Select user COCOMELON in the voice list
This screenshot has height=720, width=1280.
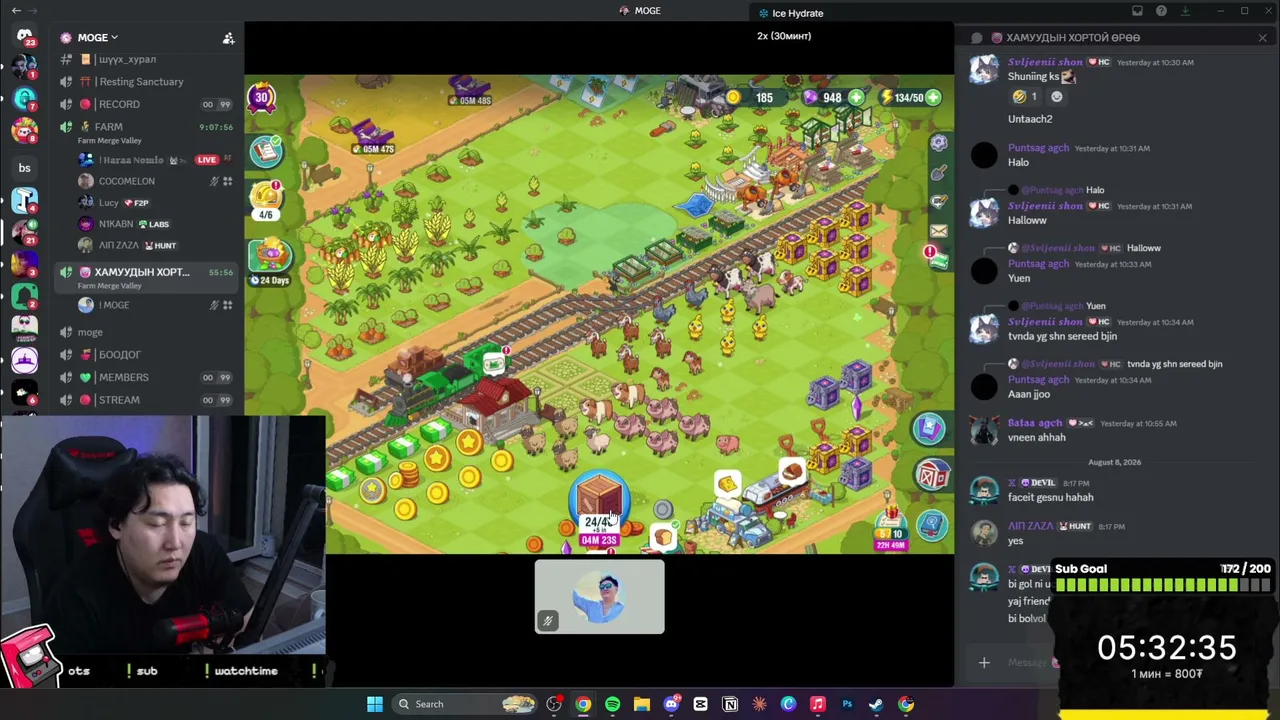click(x=126, y=181)
